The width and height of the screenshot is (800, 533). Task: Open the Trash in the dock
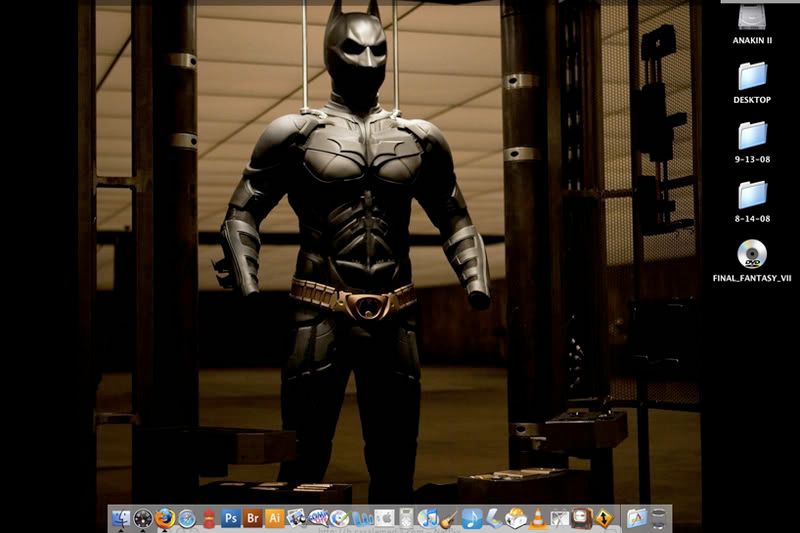[x=658, y=518]
